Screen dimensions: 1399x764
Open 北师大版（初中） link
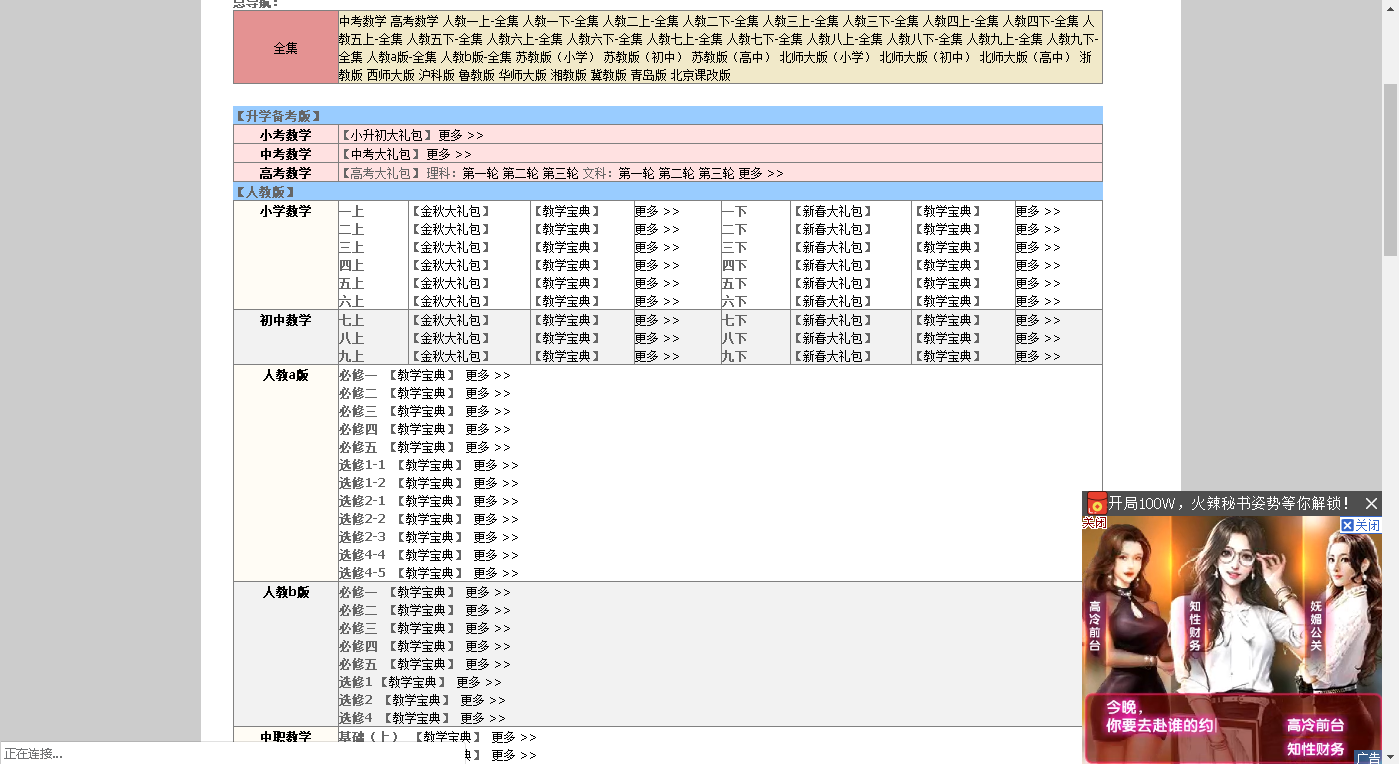[x=927, y=57]
